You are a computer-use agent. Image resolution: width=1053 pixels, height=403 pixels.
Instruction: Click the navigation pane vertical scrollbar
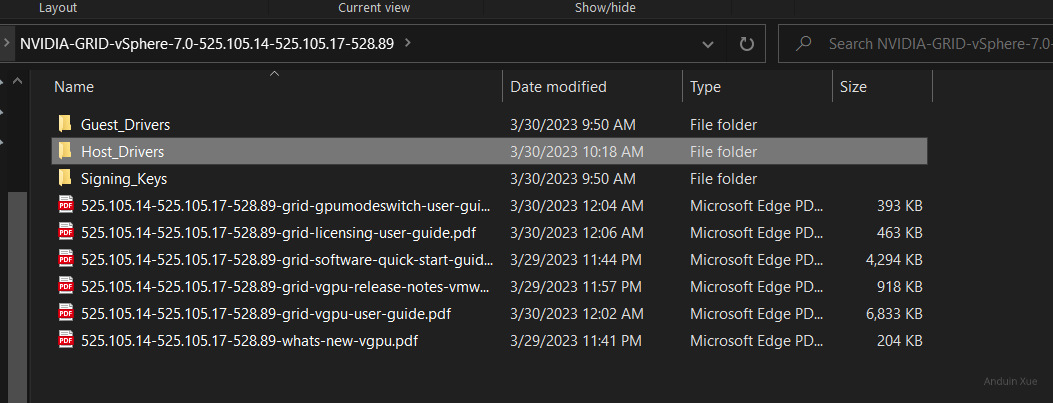17,296
